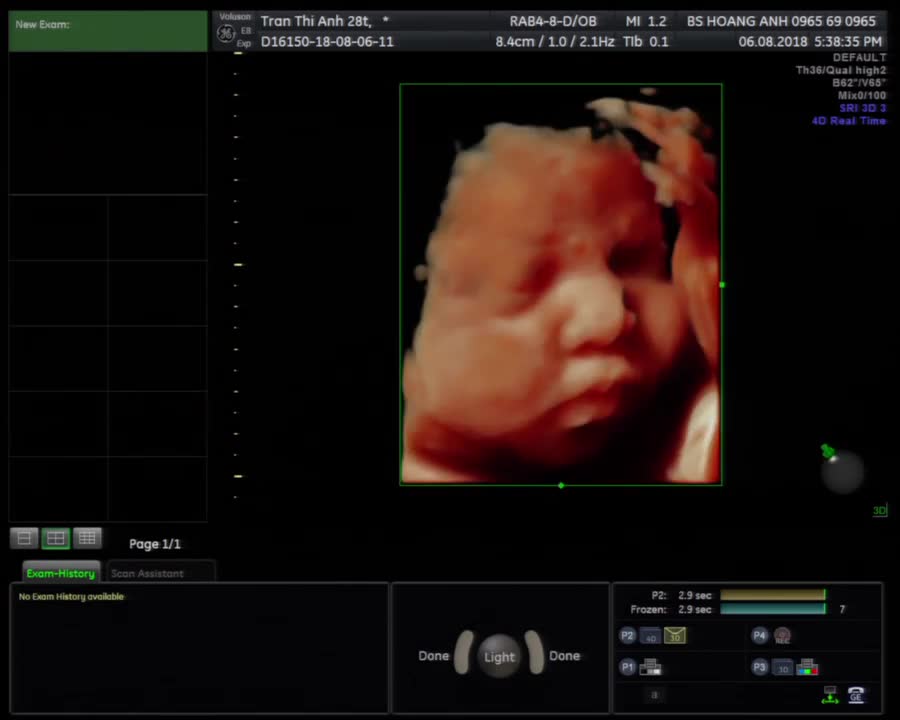Click the probe label 'RAB4-8-D/OB'
This screenshot has width=900, height=720.
point(553,21)
